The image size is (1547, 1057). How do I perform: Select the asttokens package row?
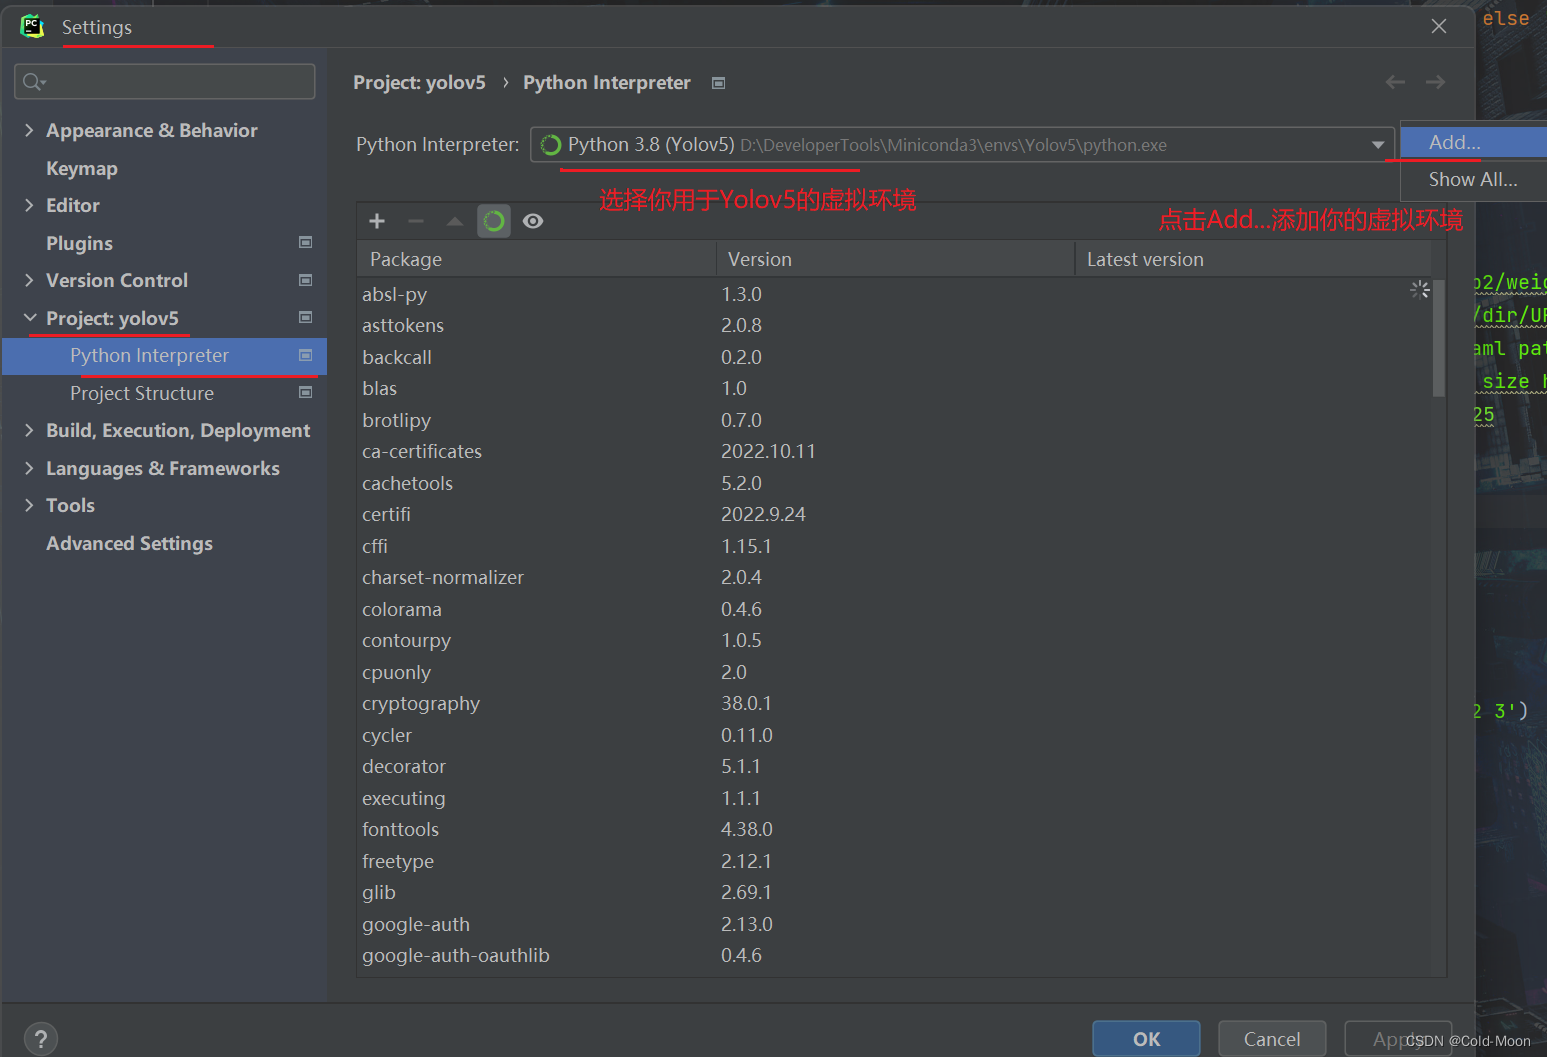pyautogui.click(x=894, y=325)
